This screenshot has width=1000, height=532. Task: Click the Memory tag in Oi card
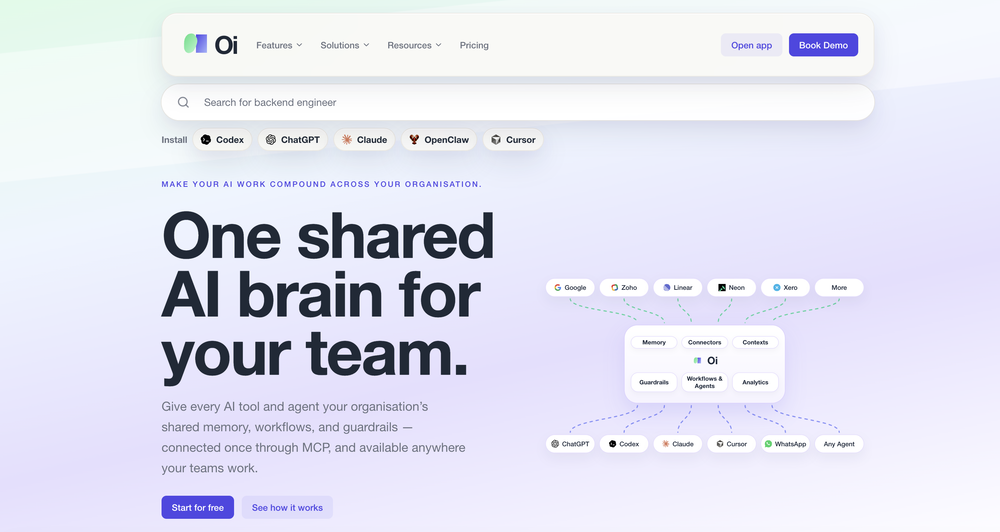[654, 343]
